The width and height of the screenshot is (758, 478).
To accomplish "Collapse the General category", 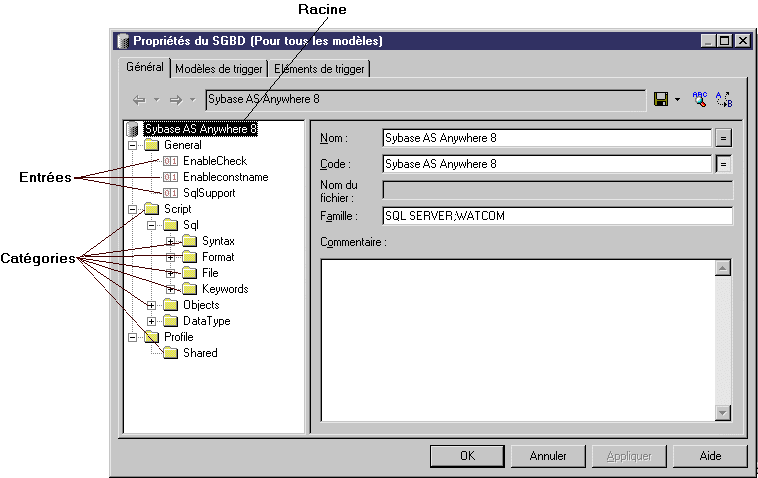I will click(131, 145).
